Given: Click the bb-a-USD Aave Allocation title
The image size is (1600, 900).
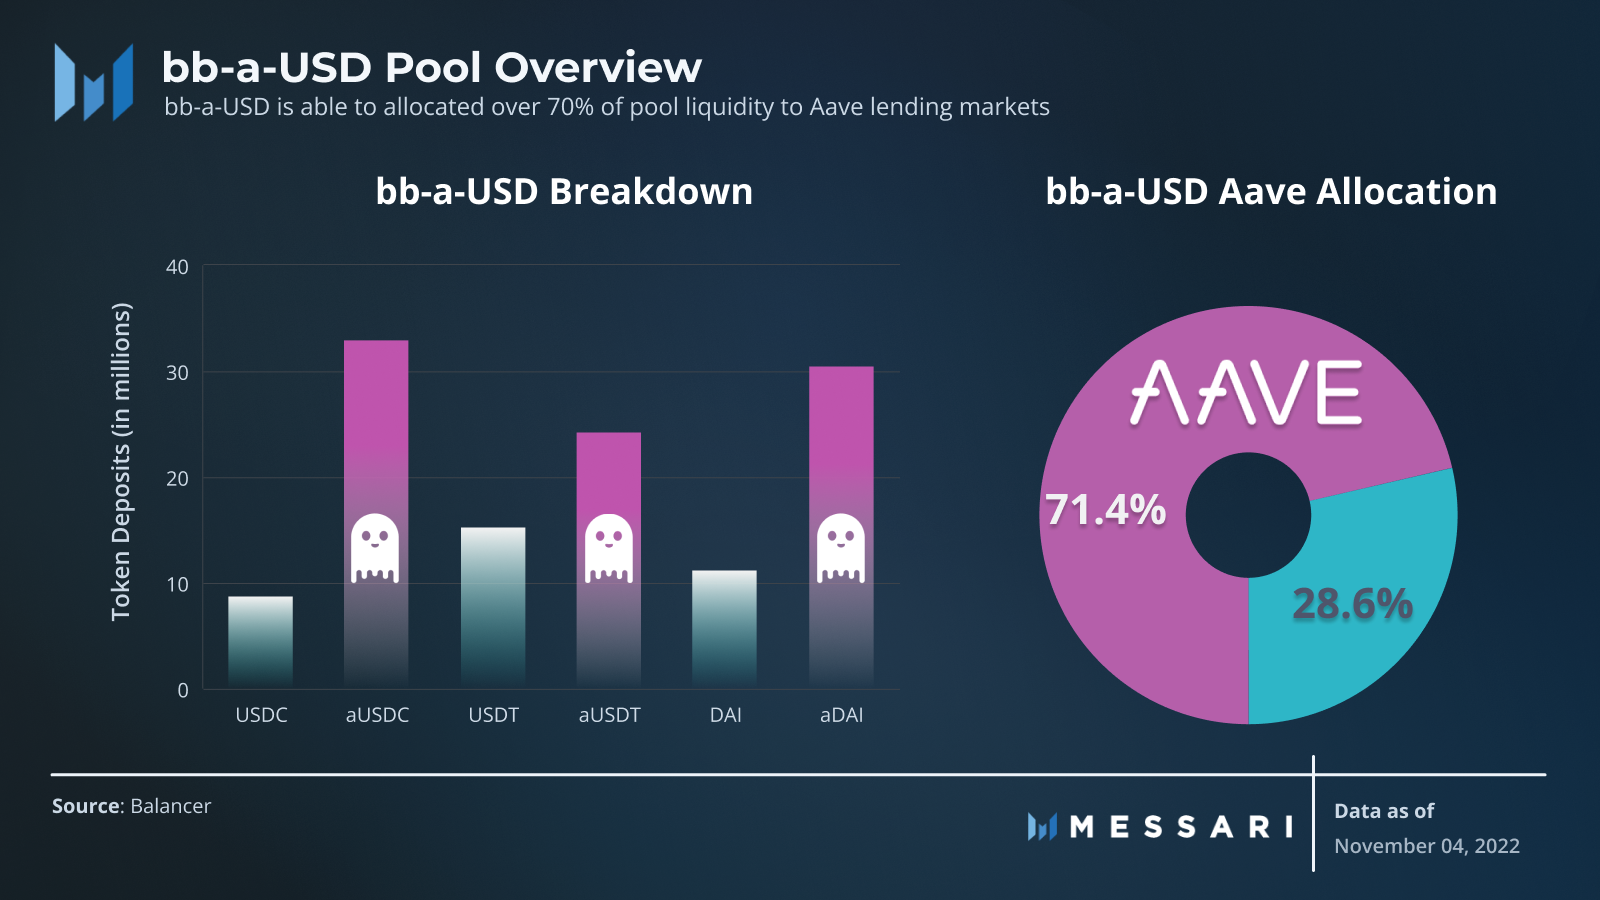Looking at the screenshot, I should point(1271,191).
